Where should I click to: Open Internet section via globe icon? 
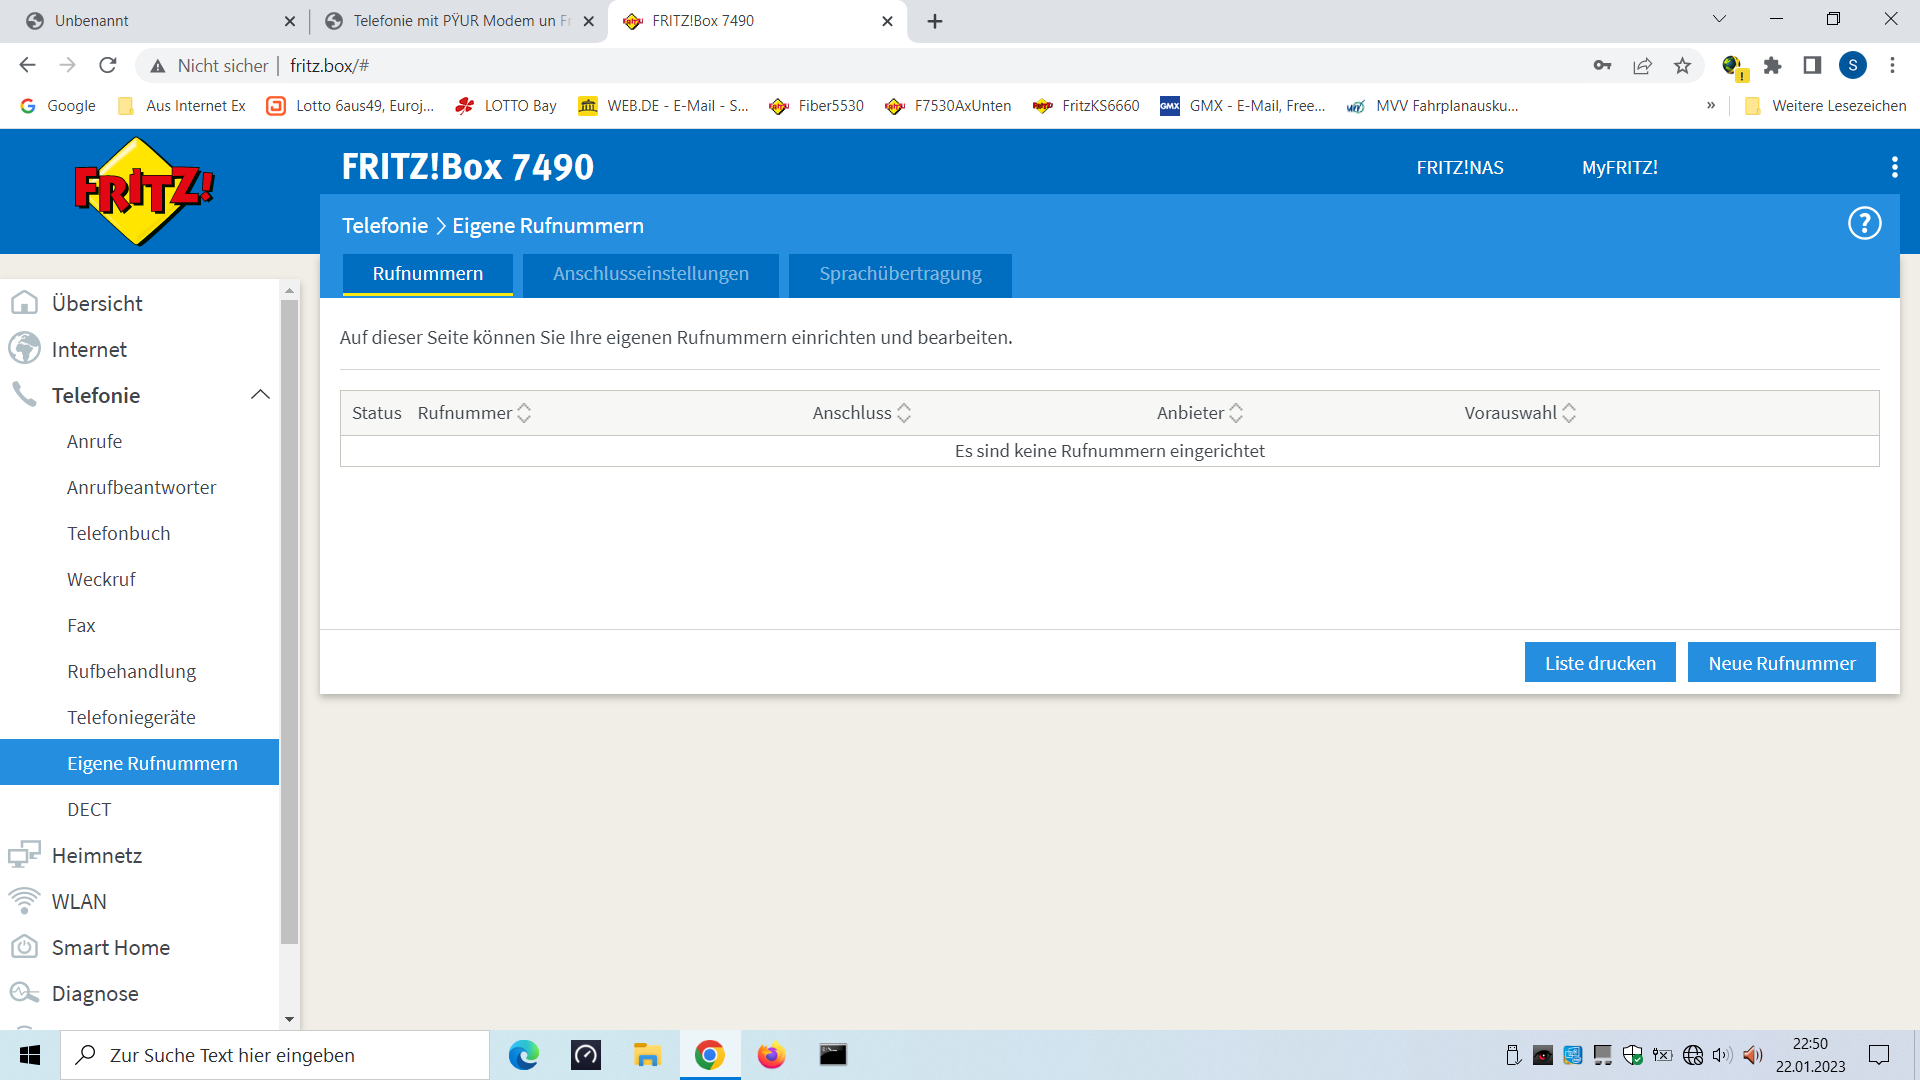coord(24,349)
